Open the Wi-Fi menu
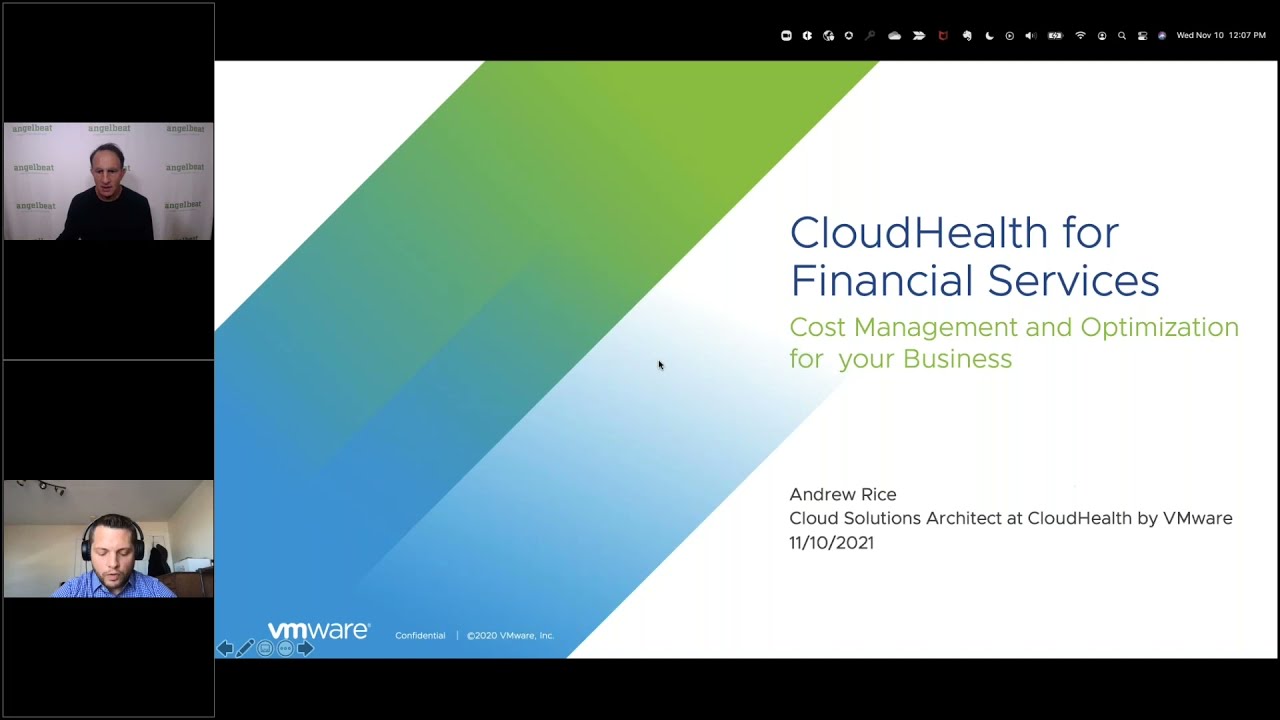 (1080, 36)
